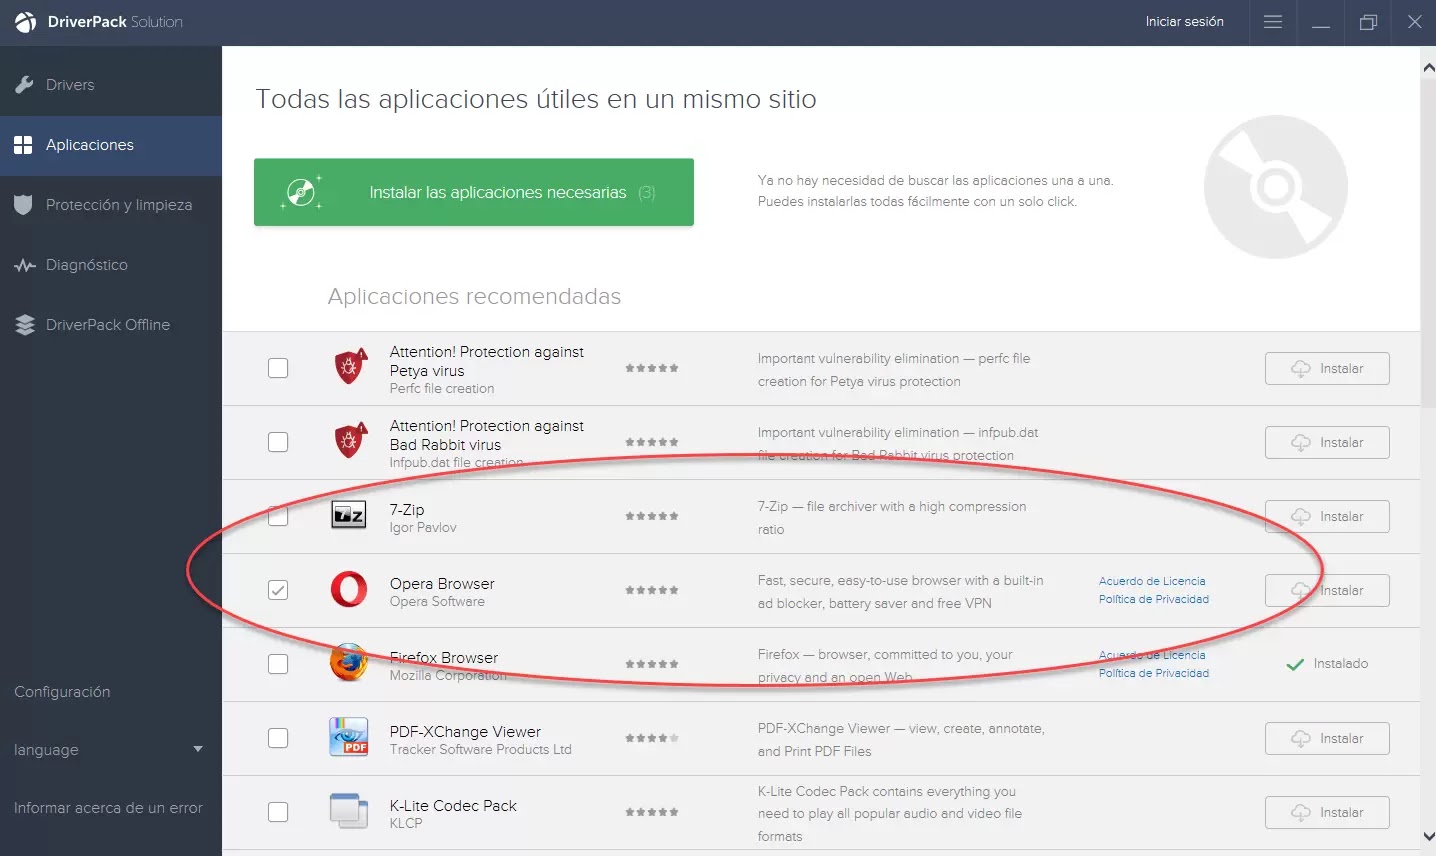Click the disc icon on green install button
The width and height of the screenshot is (1436, 856).
(303, 192)
